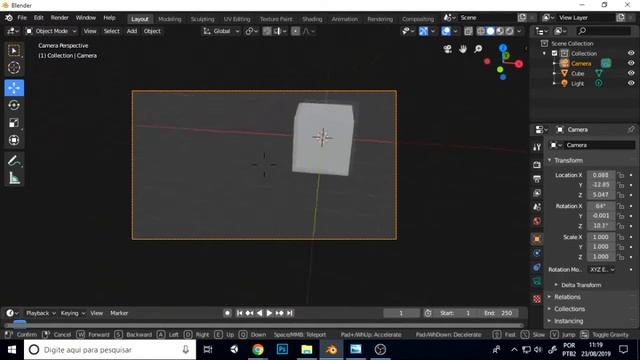The image size is (640, 360).
Task: Lock the Rotation X value
Action: 621,206
